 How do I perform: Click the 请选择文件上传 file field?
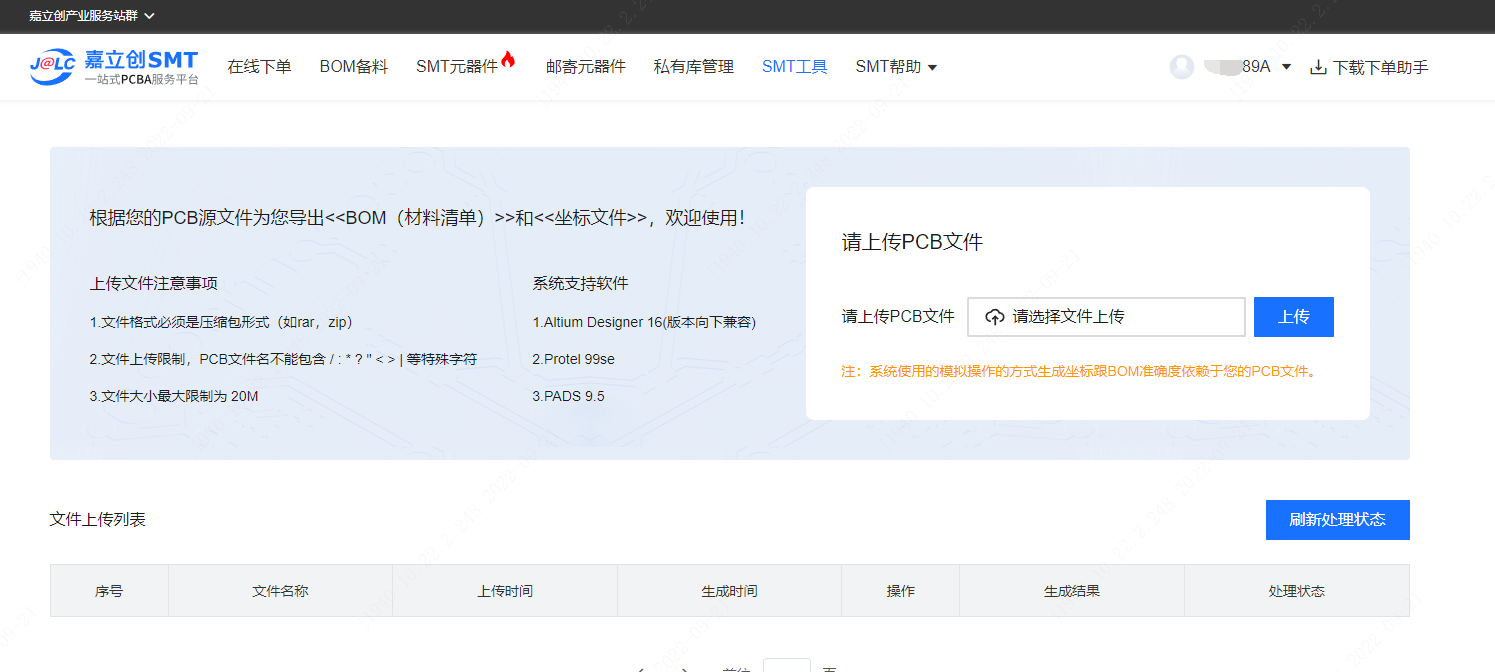[1106, 317]
